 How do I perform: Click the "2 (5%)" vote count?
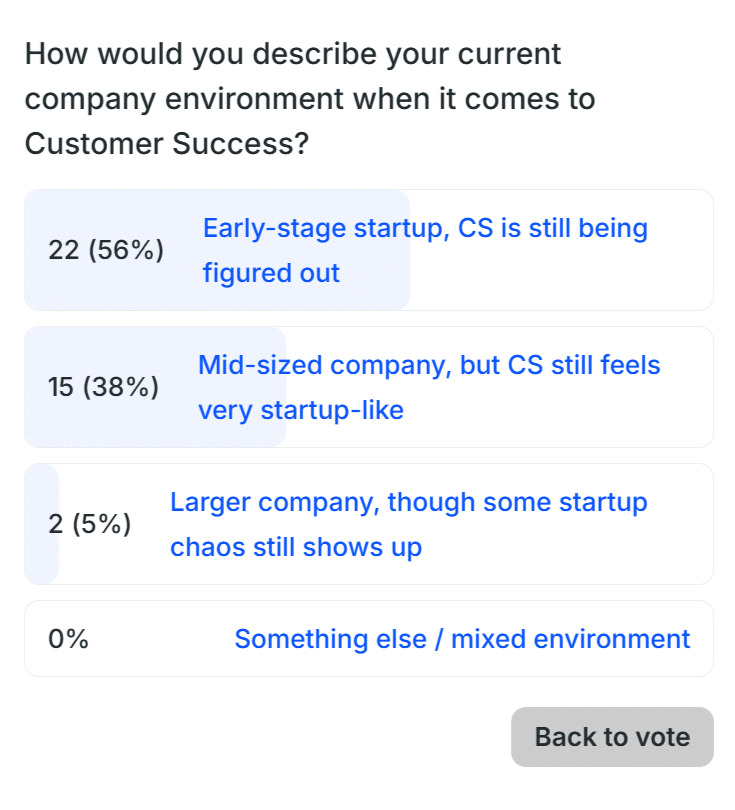[90, 524]
